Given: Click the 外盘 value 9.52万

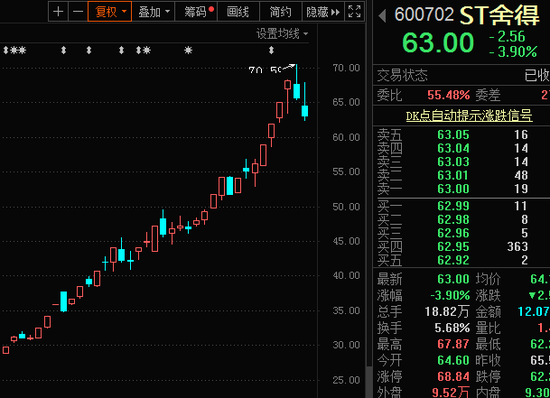Looking at the screenshot, I should tap(451, 392).
